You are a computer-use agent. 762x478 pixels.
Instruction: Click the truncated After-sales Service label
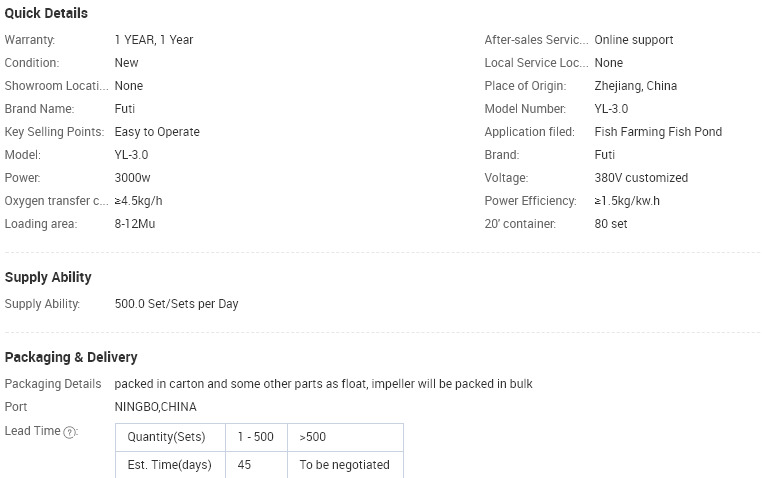click(x=536, y=40)
